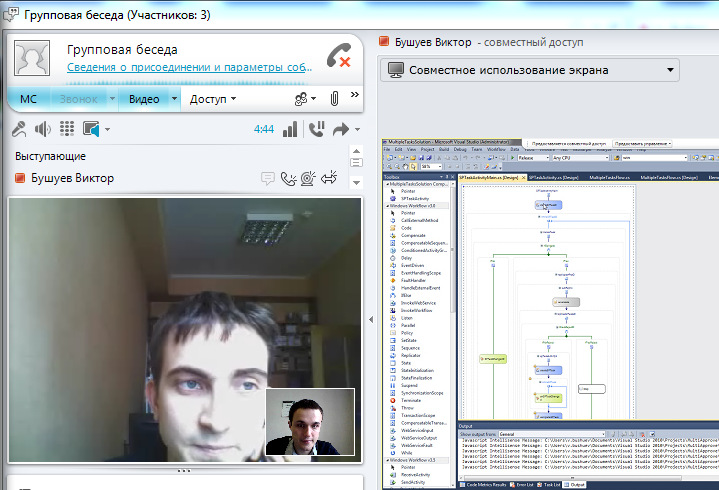This screenshot has width=719, height=490.
Task: Collapse the sharing pane with the arrow
Action: (x=371, y=319)
